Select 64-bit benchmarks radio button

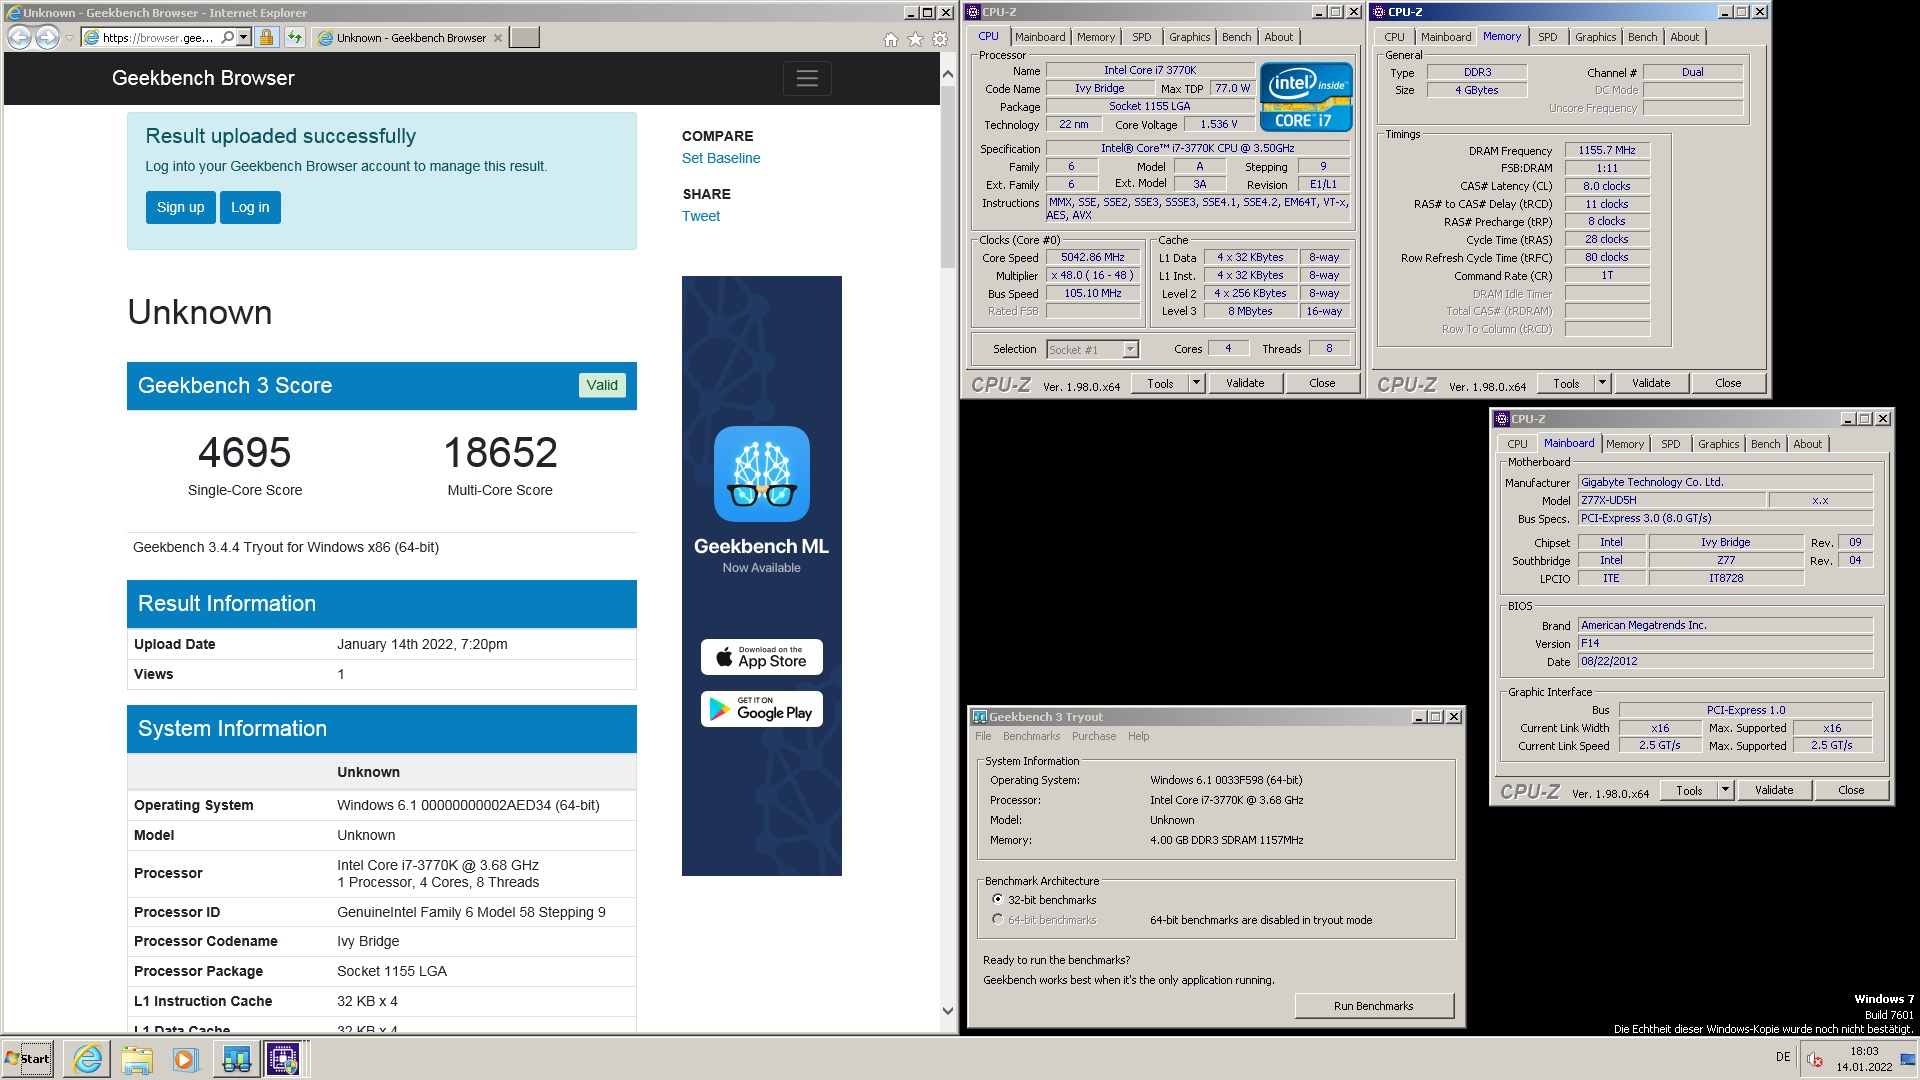[997, 919]
